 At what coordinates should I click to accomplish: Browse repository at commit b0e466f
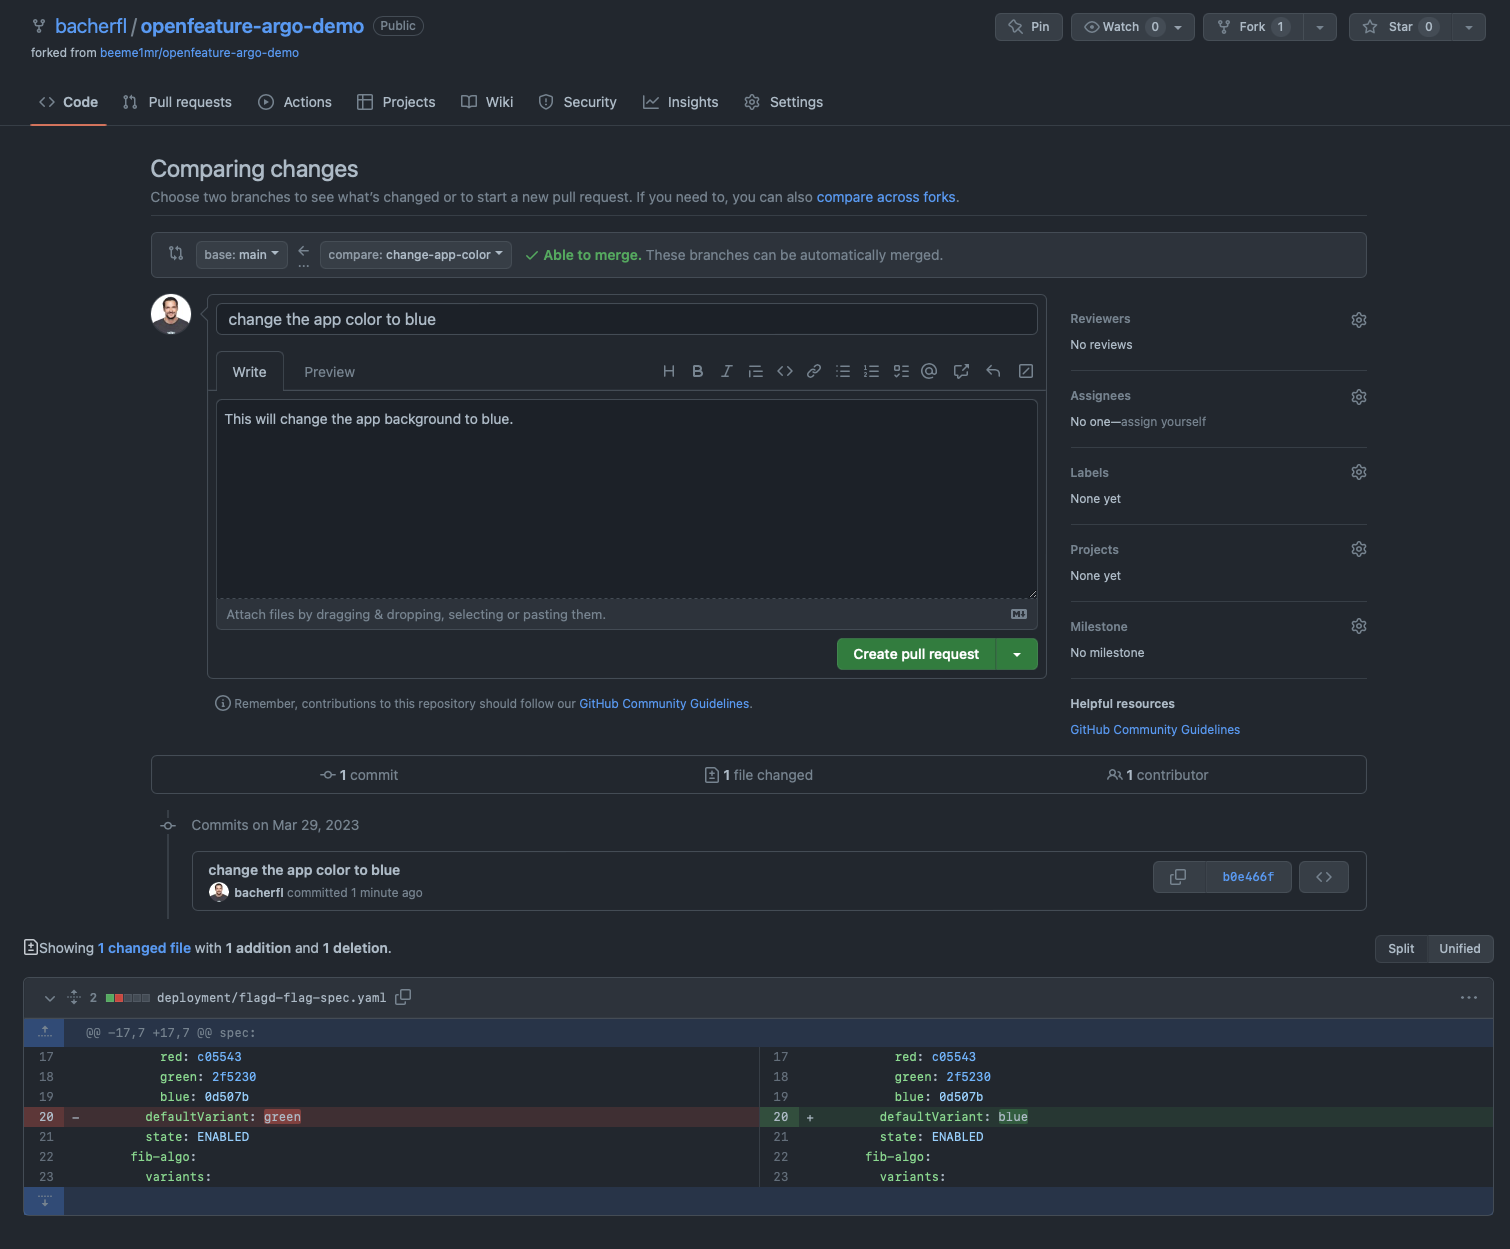pos(1324,877)
